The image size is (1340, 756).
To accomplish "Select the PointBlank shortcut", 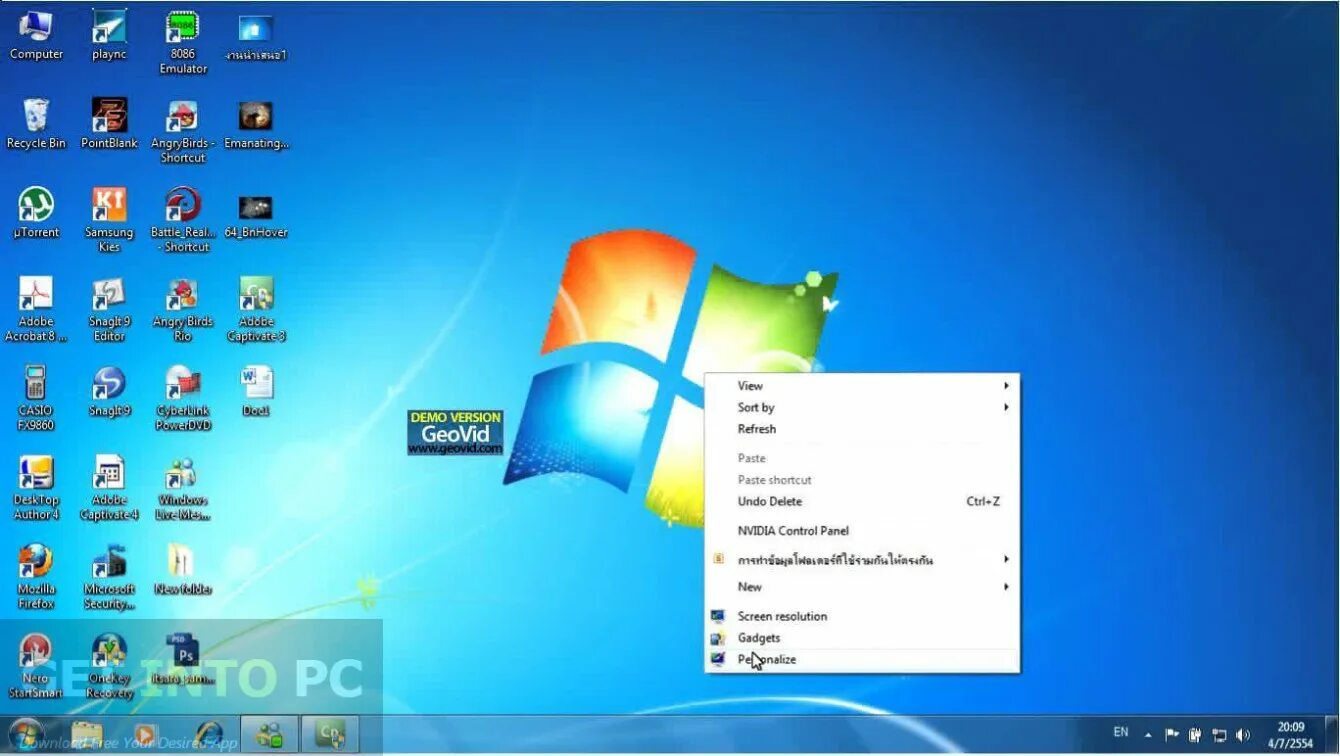I will [109, 124].
